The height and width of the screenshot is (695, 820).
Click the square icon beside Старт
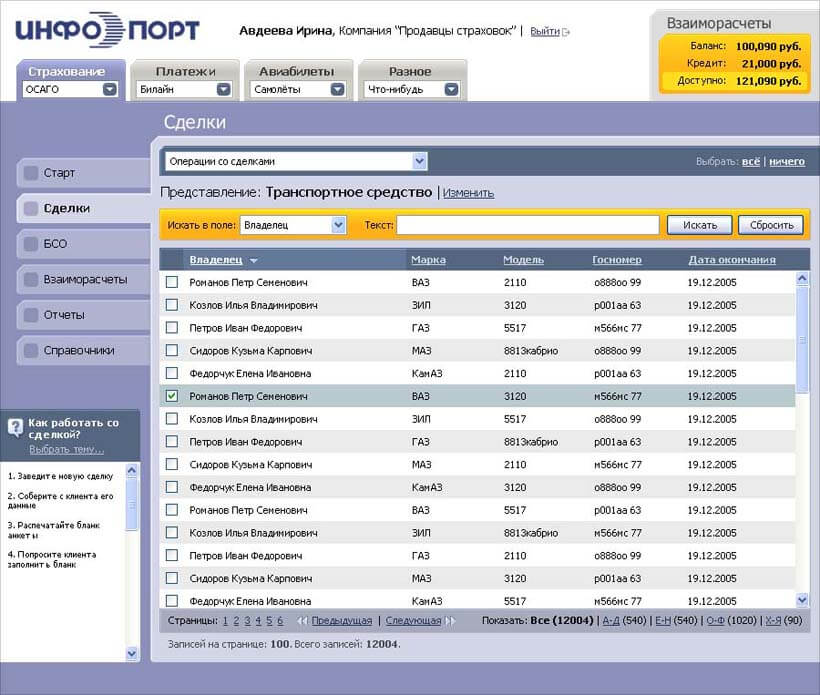31,173
